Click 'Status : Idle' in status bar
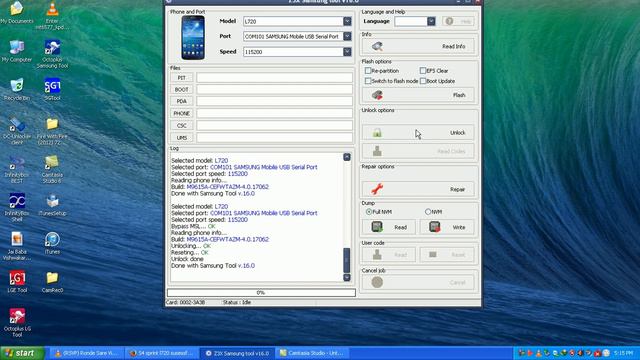This screenshot has height=360, width=640. (237, 302)
